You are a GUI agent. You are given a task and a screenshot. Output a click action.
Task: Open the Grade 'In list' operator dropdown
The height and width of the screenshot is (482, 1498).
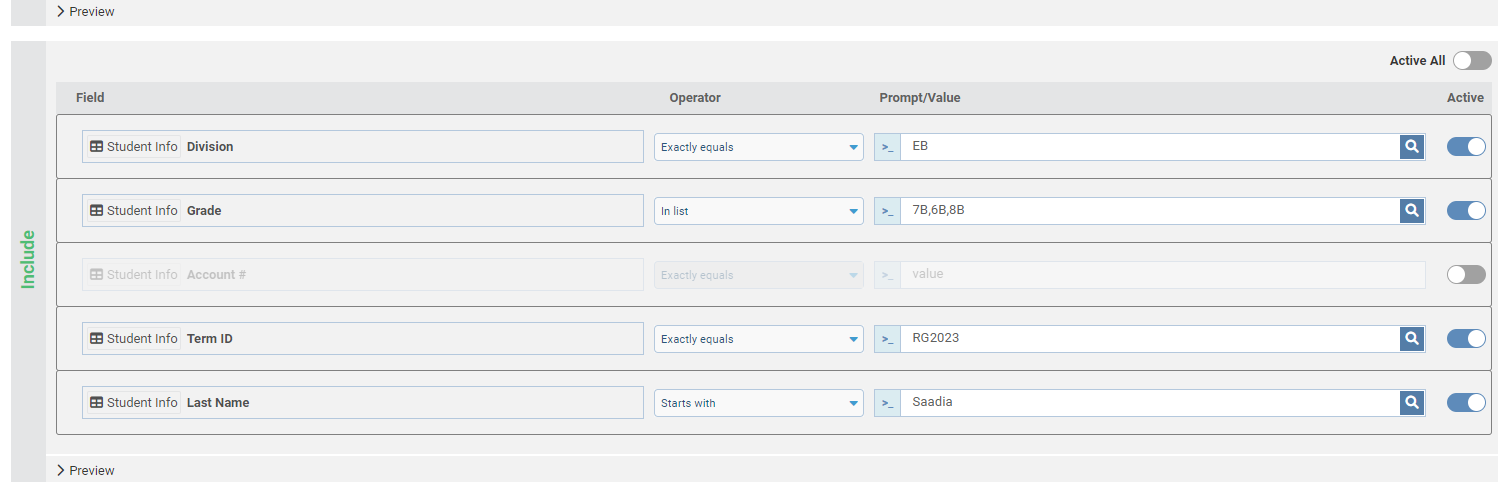tap(759, 211)
